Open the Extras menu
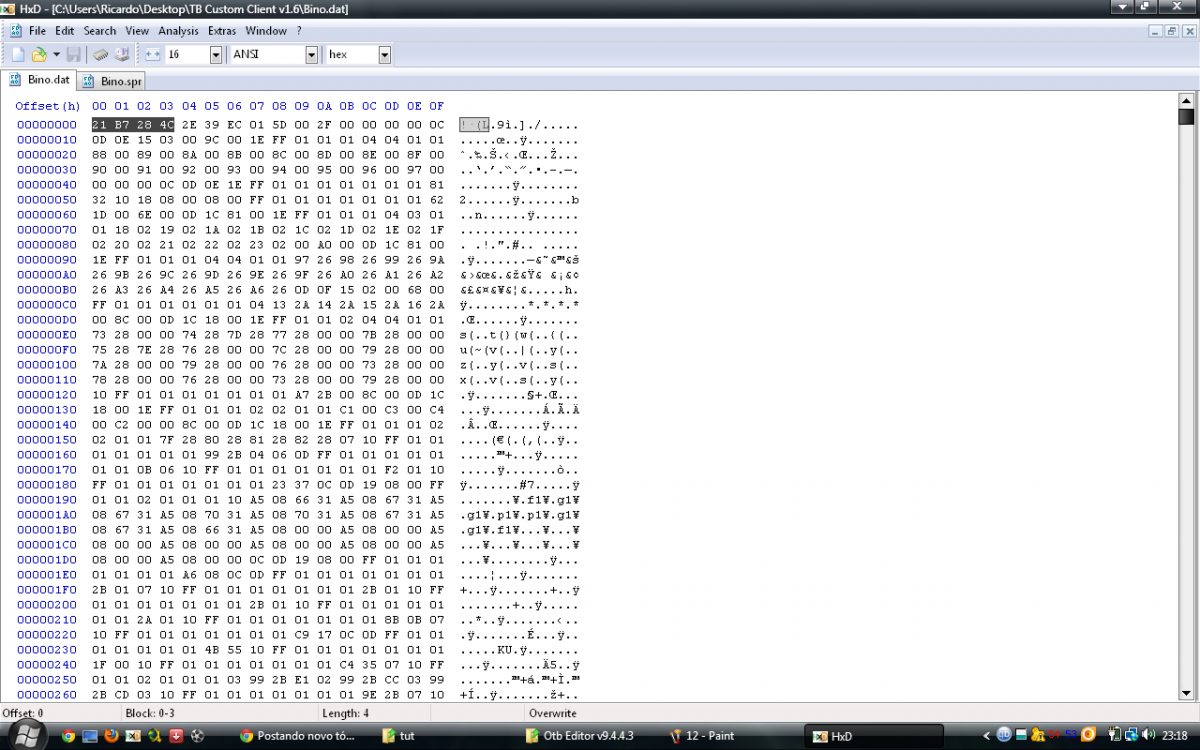Image resolution: width=1200 pixels, height=750 pixels. click(222, 31)
